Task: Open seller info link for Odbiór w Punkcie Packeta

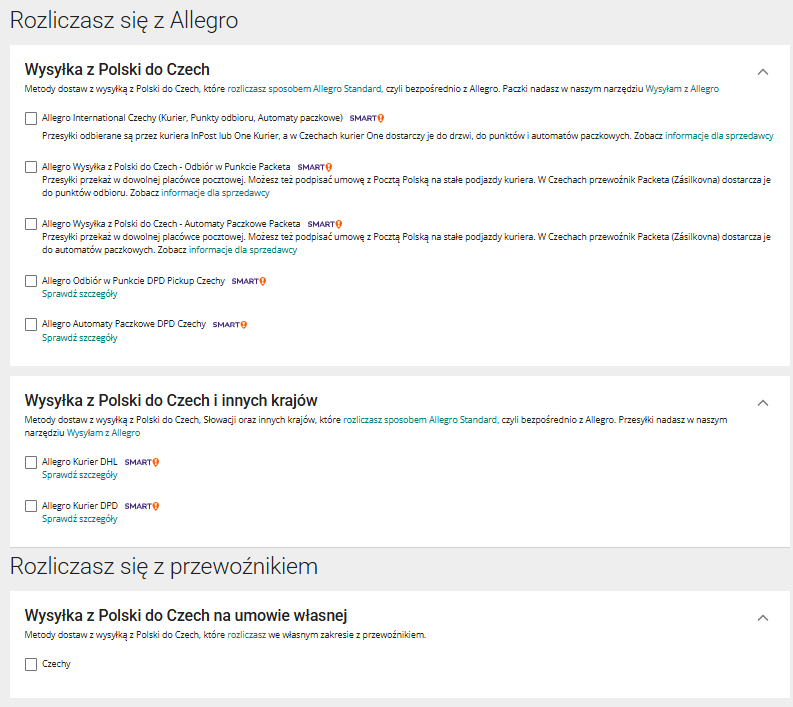Action: tap(215, 193)
